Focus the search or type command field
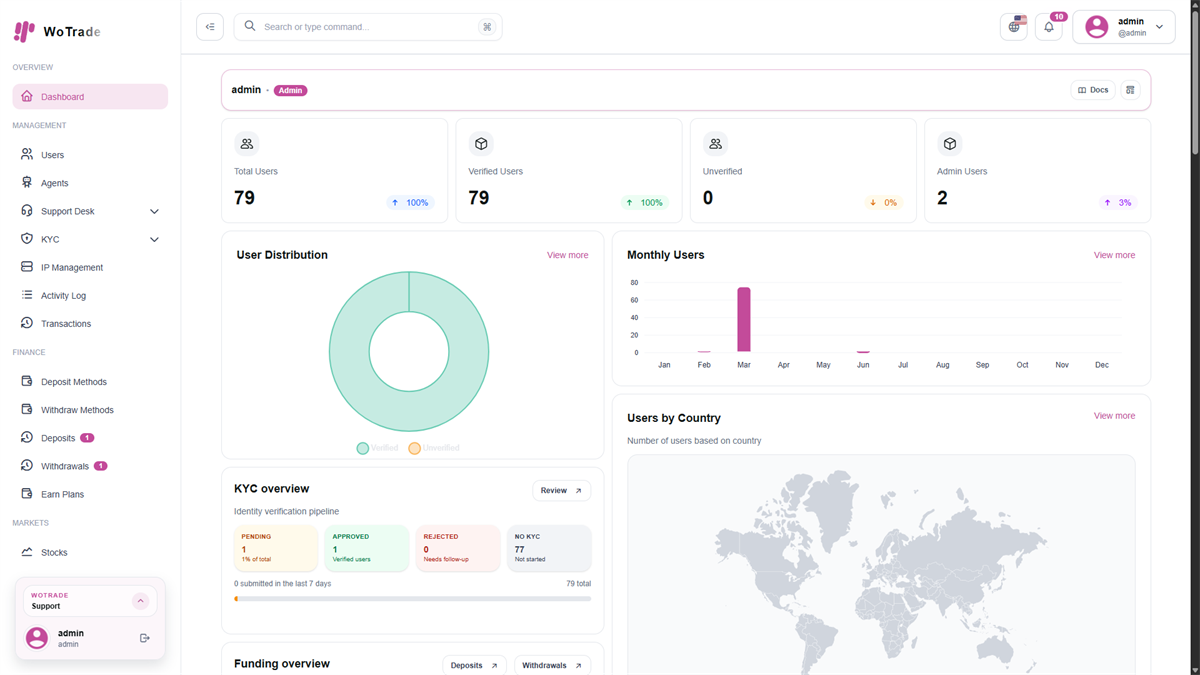 (368, 27)
